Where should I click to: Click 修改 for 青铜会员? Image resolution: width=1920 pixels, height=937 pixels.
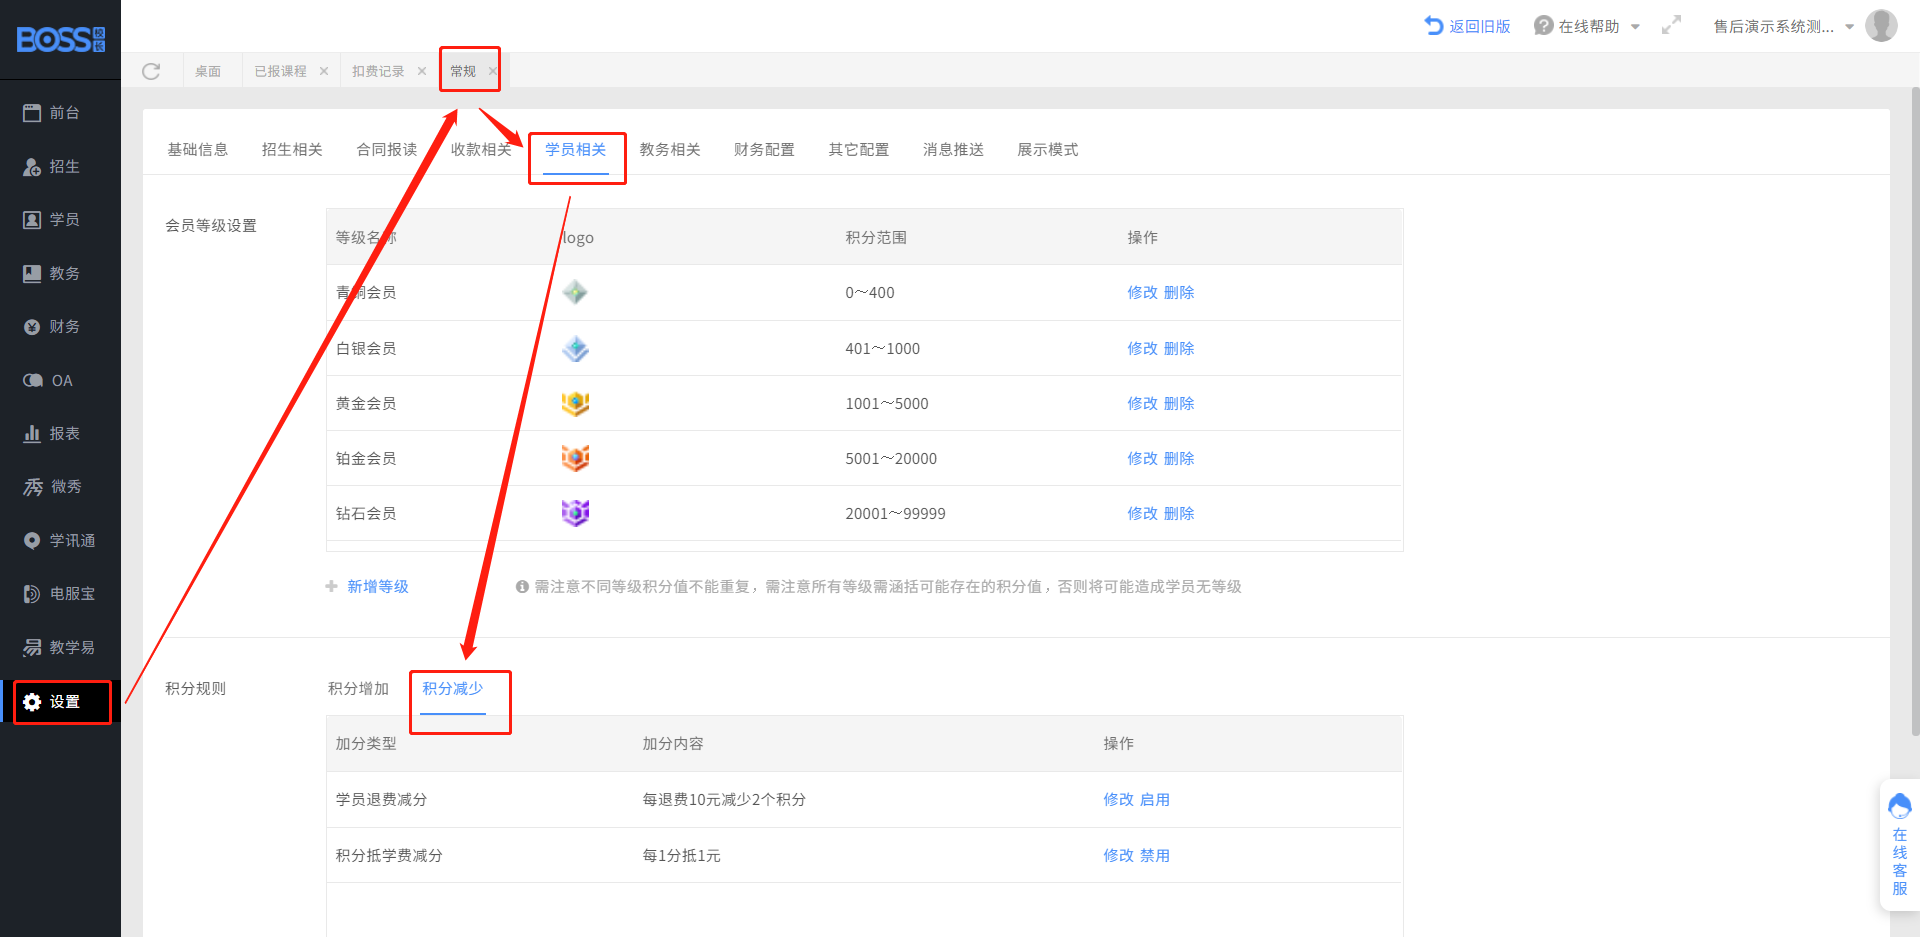tap(1142, 293)
